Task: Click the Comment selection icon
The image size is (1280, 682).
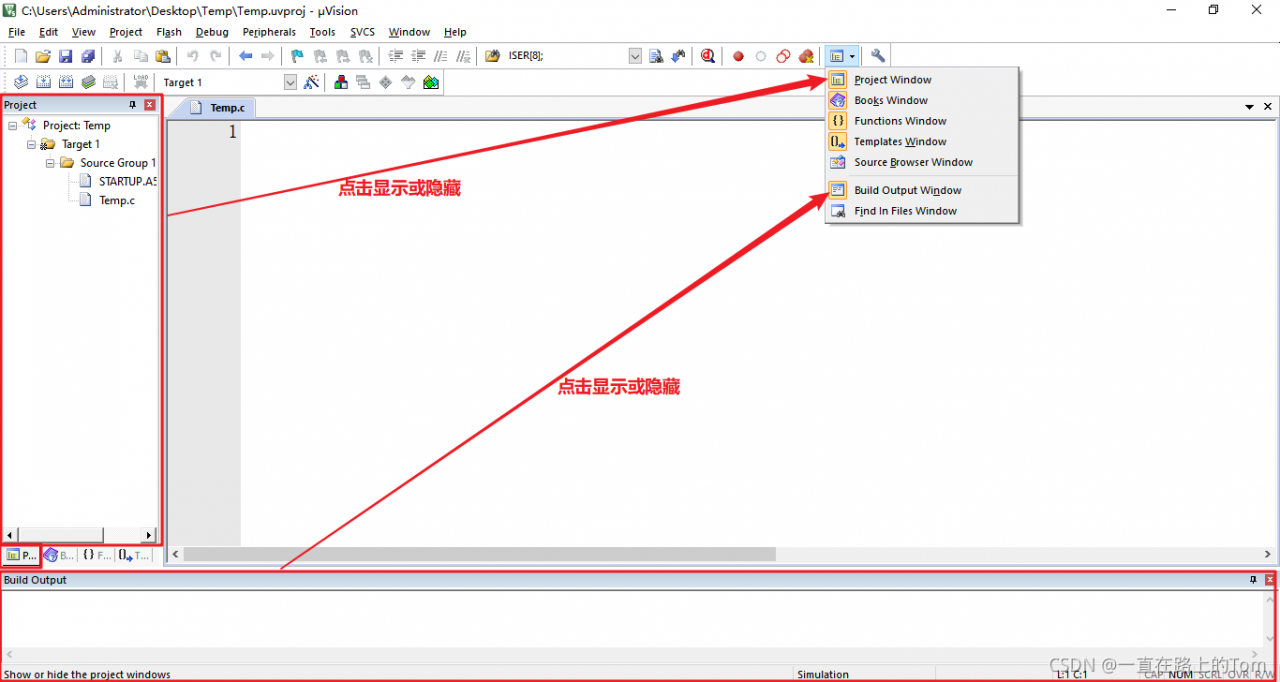Action: [x=440, y=56]
